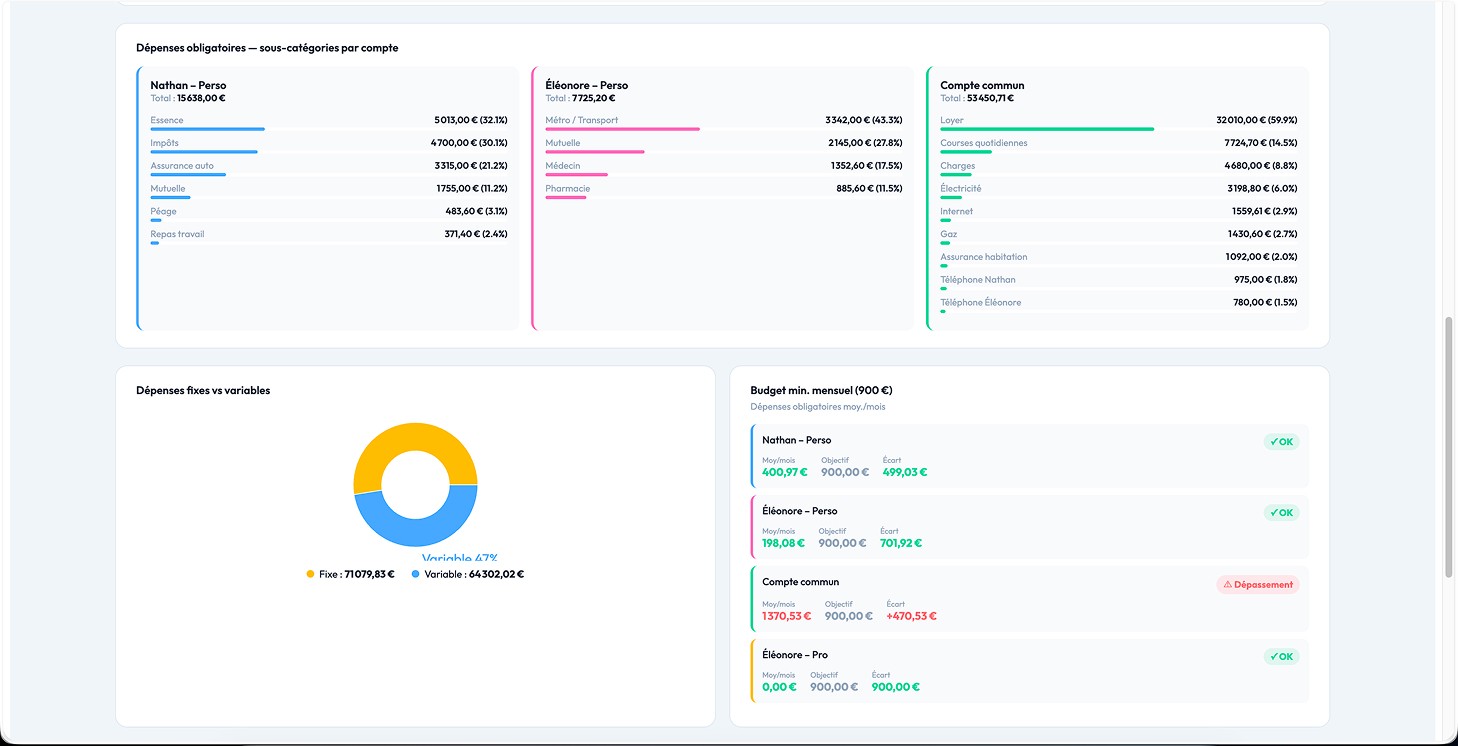Click the 0,00 € Moy/mois value for Éléonore – Pro
The image size is (1458, 746).
click(x=779, y=687)
